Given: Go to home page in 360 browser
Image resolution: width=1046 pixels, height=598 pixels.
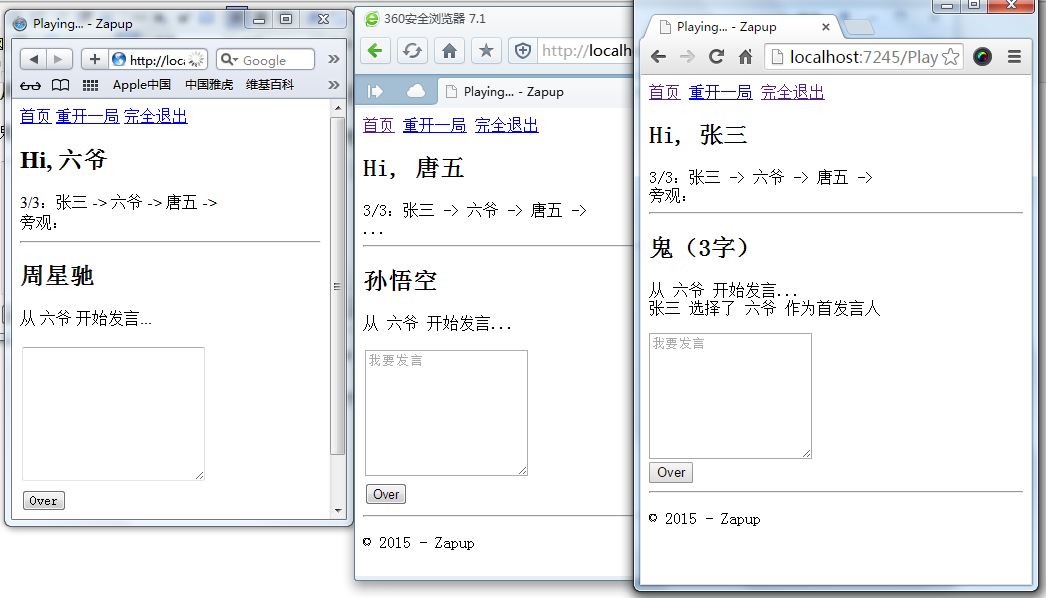Looking at the screenshot, I should point(450,50).
